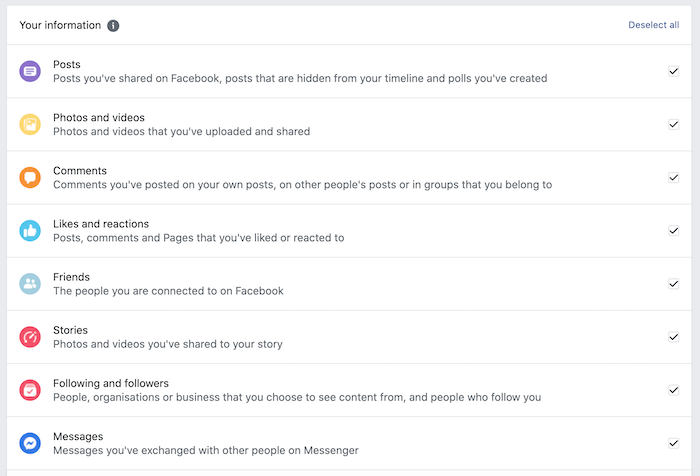
Task: Click the Your information heading
Action: pyautogui.click(x=60, y=25)
